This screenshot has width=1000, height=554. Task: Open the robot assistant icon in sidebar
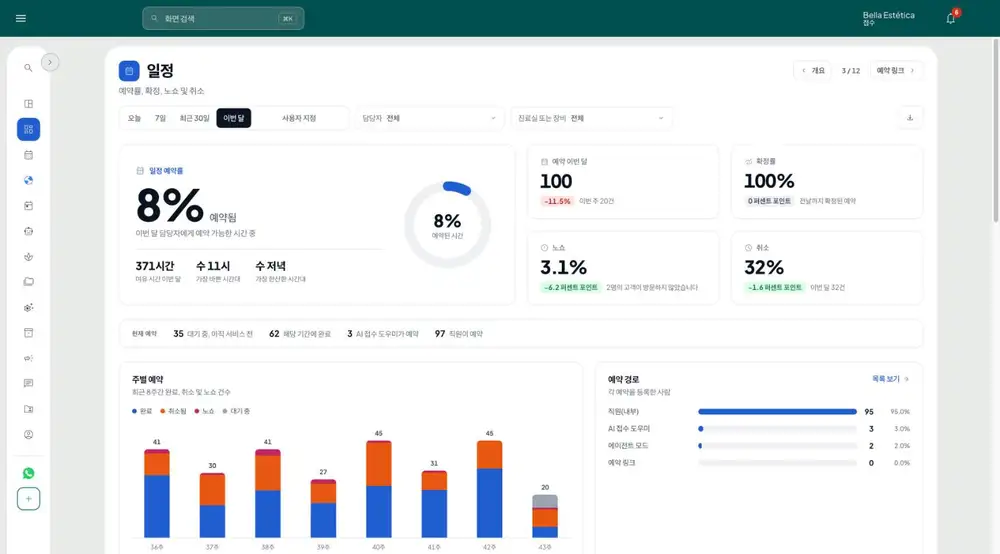28,231
